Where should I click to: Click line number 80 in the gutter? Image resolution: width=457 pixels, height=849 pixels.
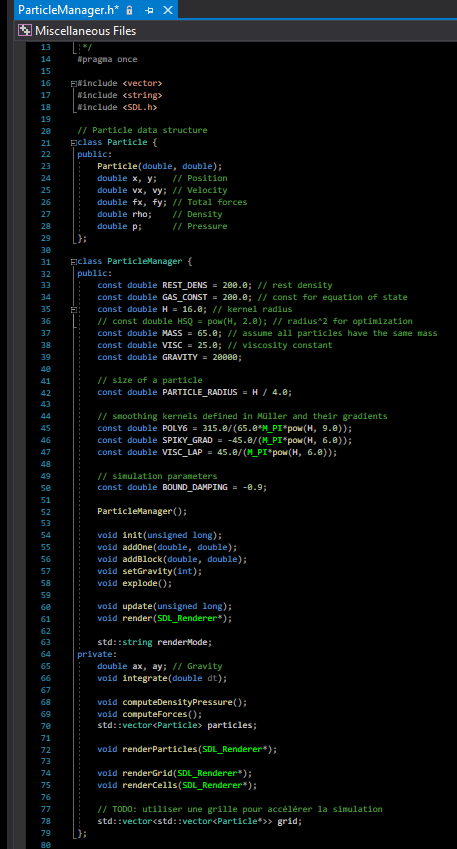point(45,845)
